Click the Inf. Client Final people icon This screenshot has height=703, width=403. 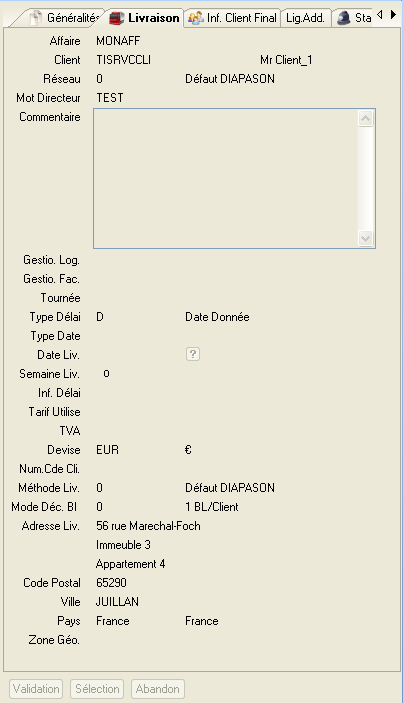[195, 18]
